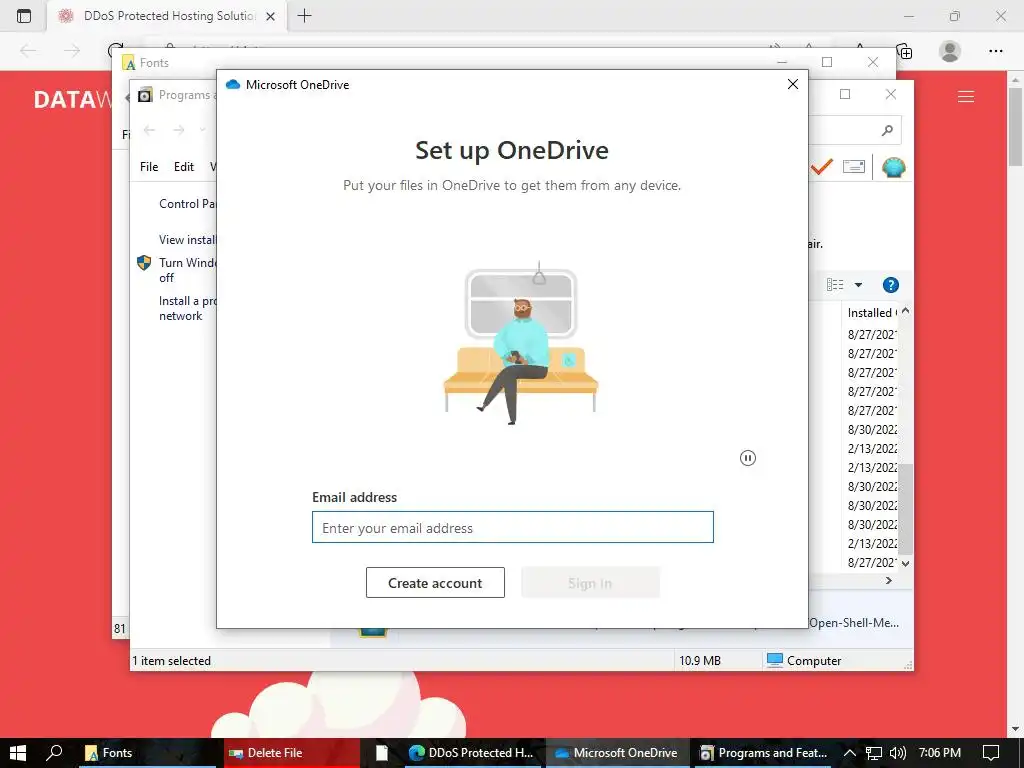
Task: Switch to Fonts taskbar button
Action: click(148, 753)
